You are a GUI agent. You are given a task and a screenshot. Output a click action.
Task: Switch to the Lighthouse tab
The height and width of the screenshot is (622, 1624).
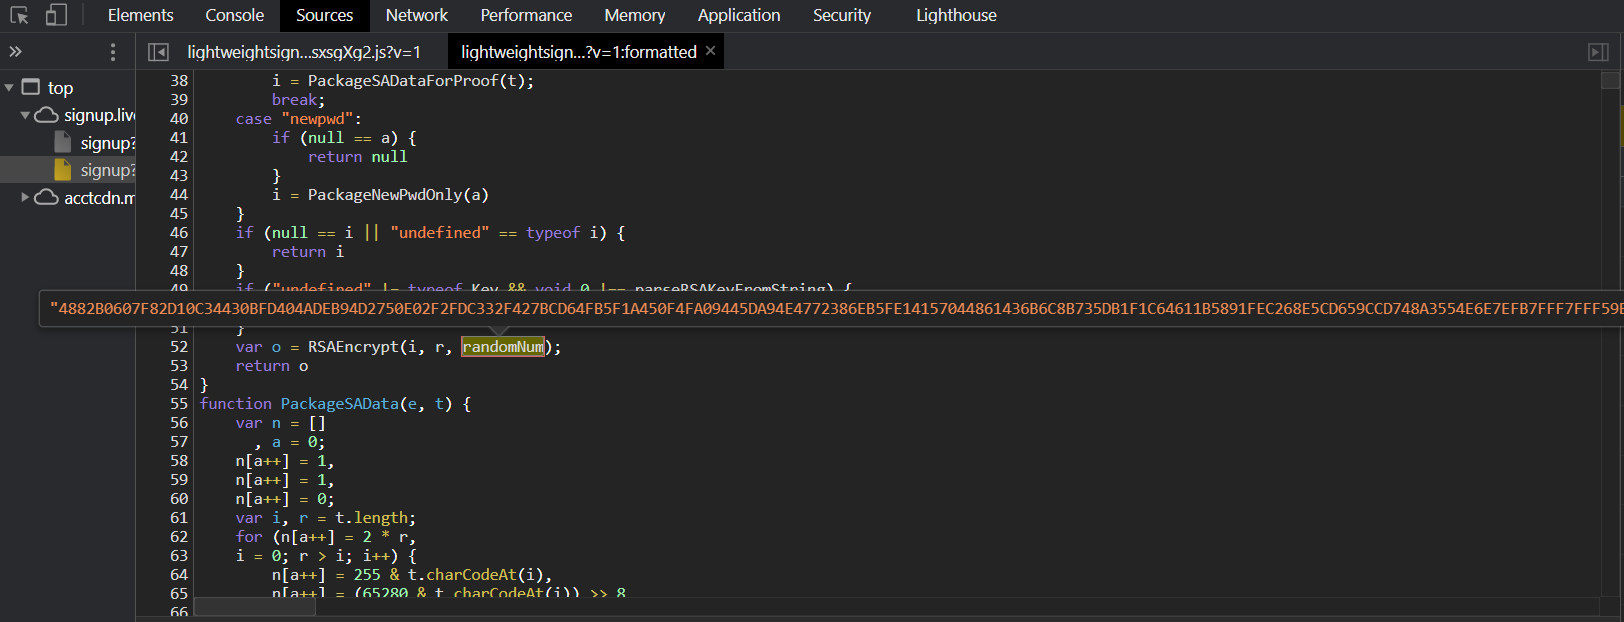955,15
